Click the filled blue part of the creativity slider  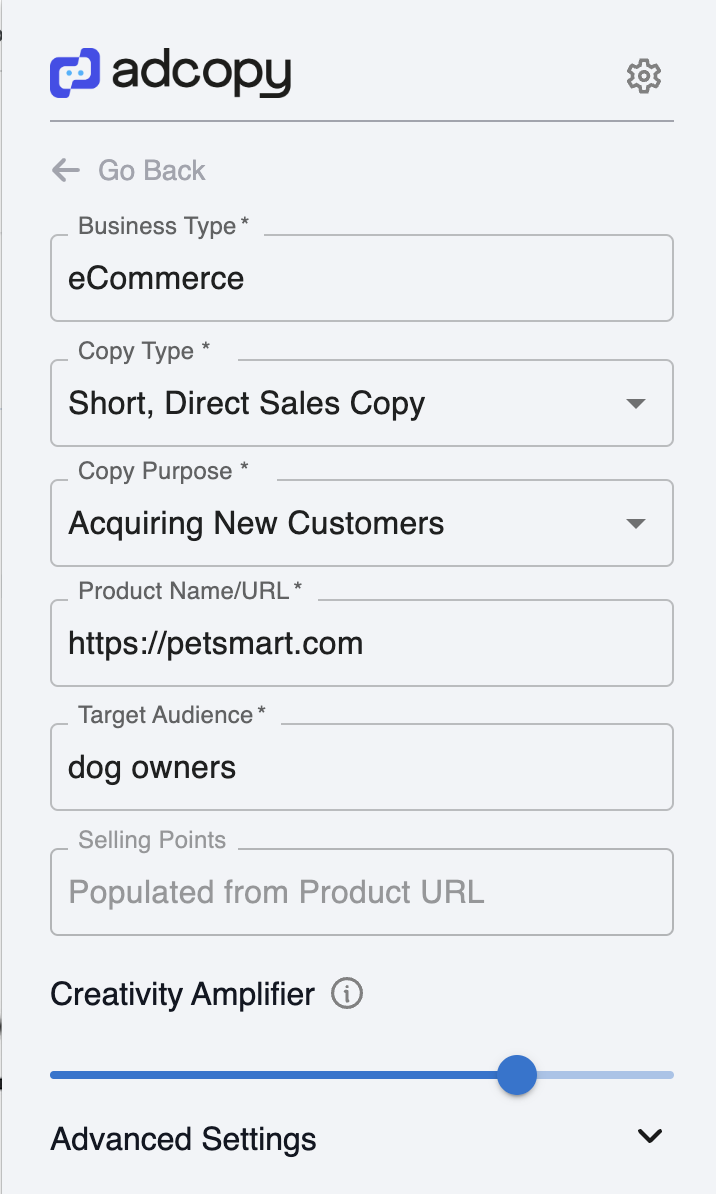(273, 1074)
